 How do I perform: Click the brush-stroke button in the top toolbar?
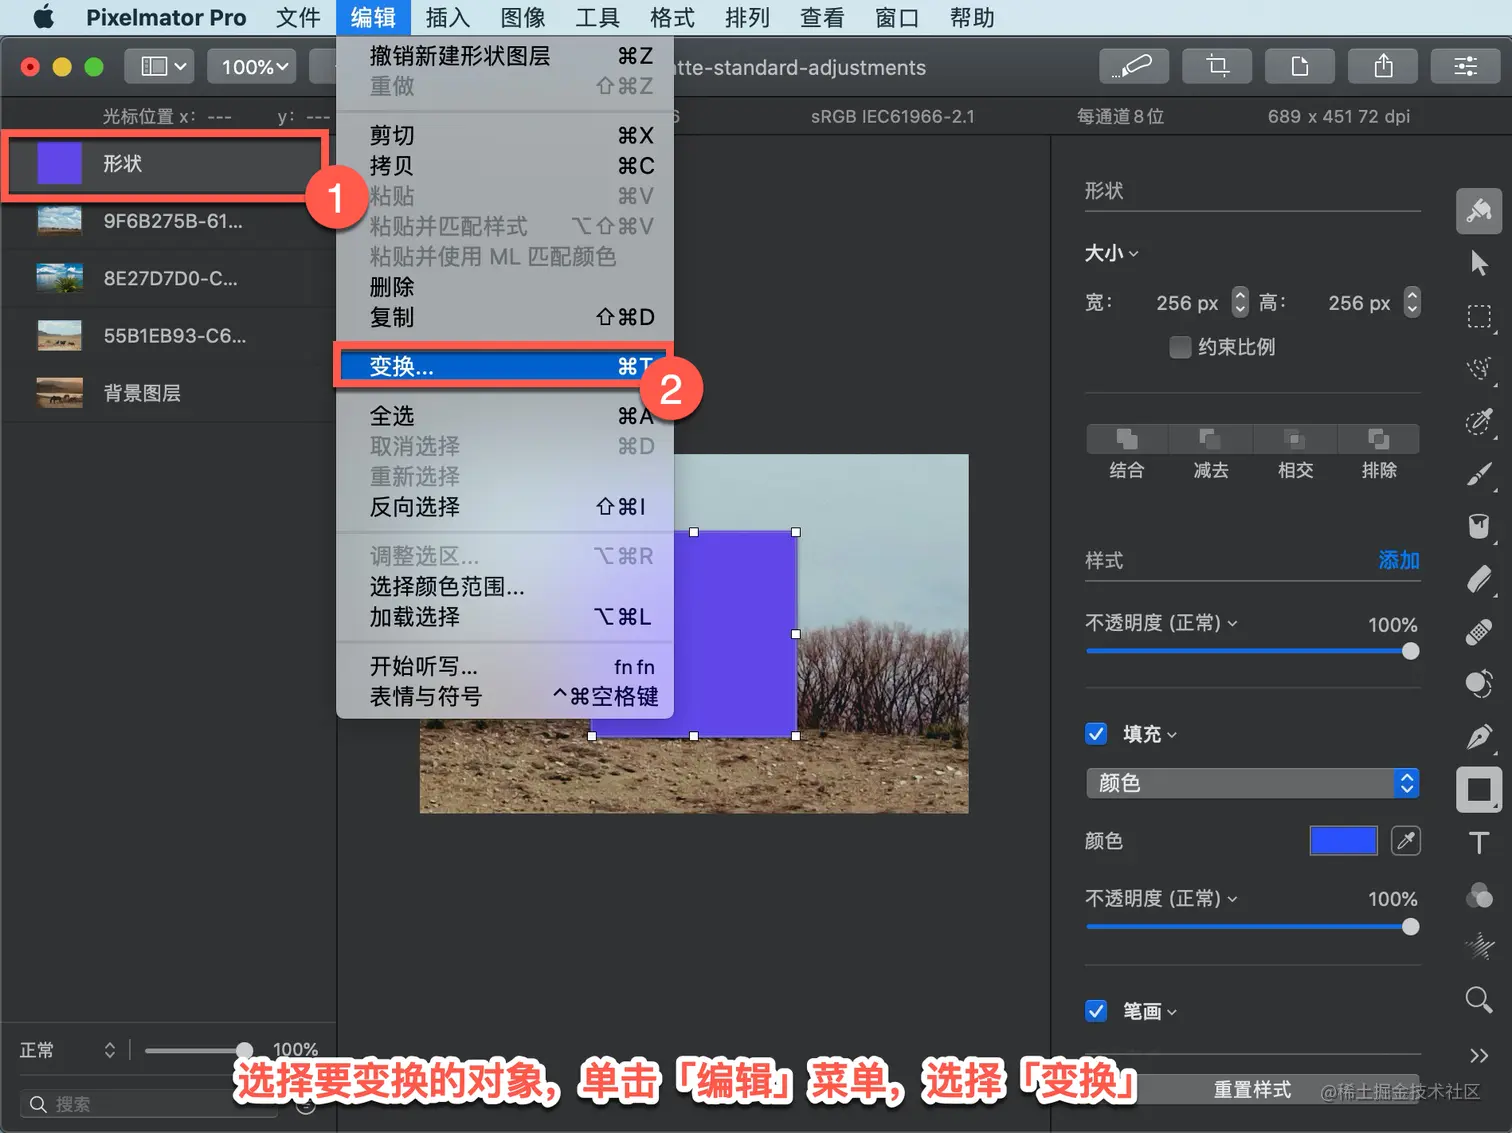[x=1134, y=67]
